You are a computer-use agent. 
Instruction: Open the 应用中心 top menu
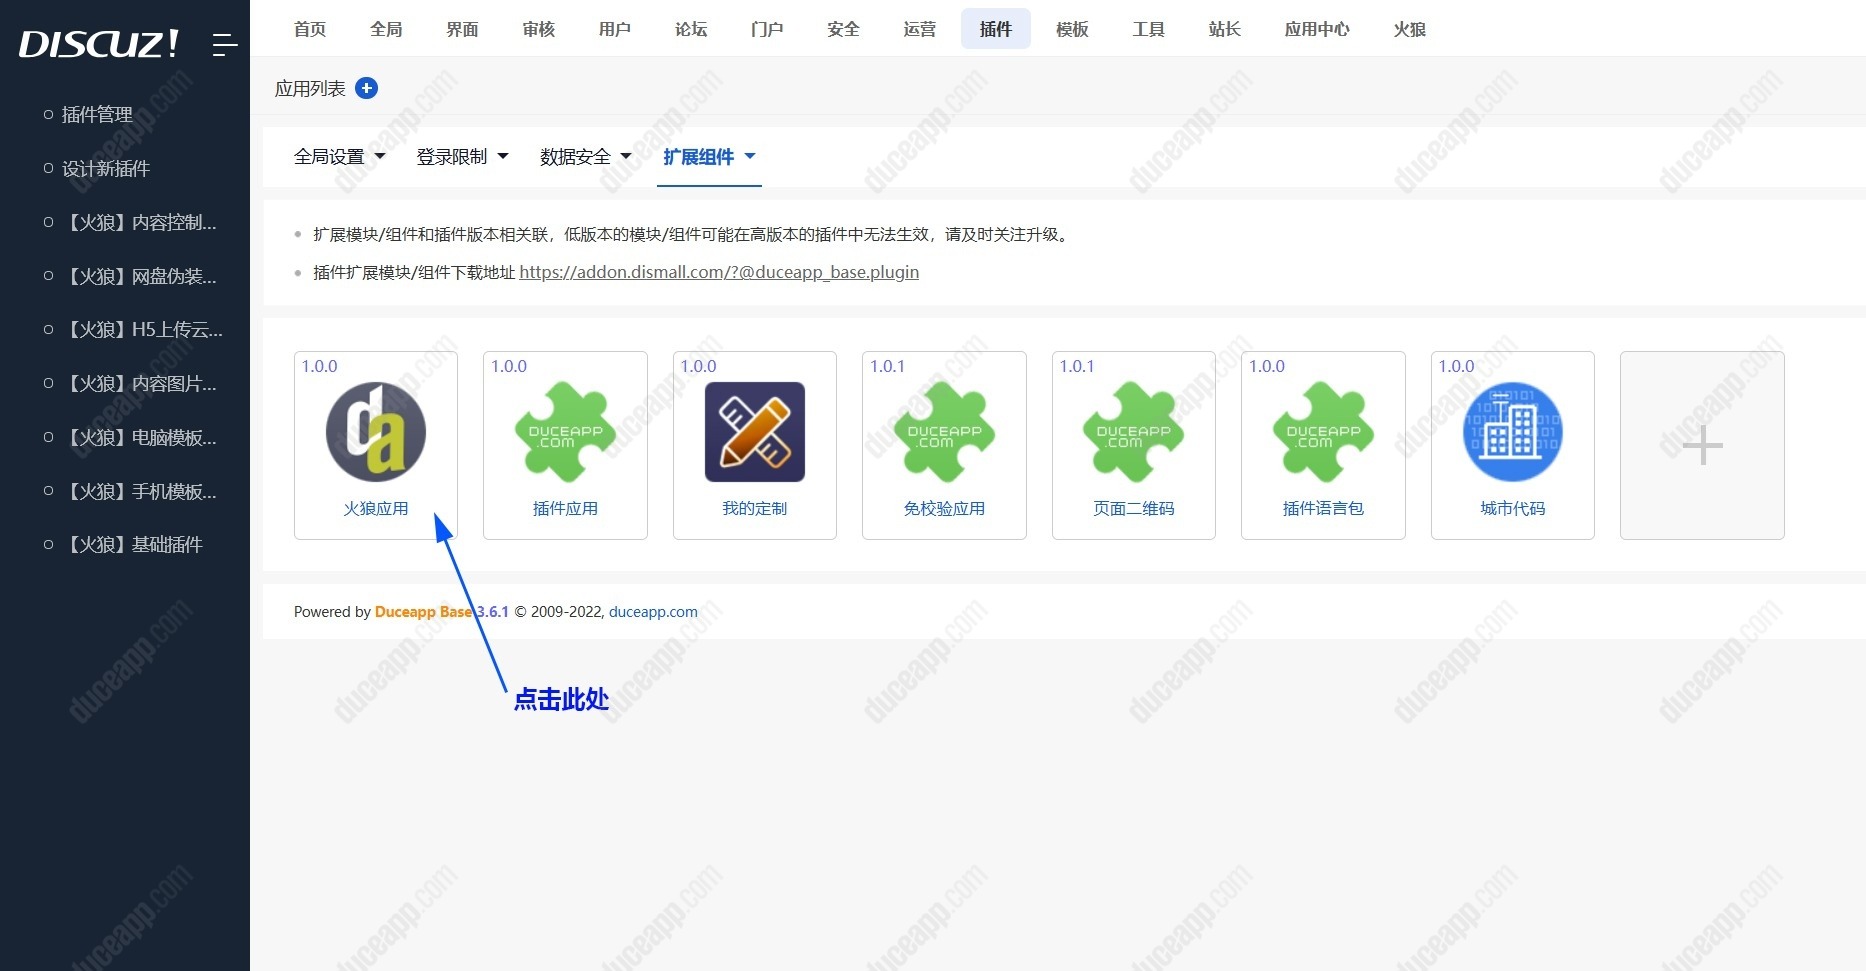1317,29
